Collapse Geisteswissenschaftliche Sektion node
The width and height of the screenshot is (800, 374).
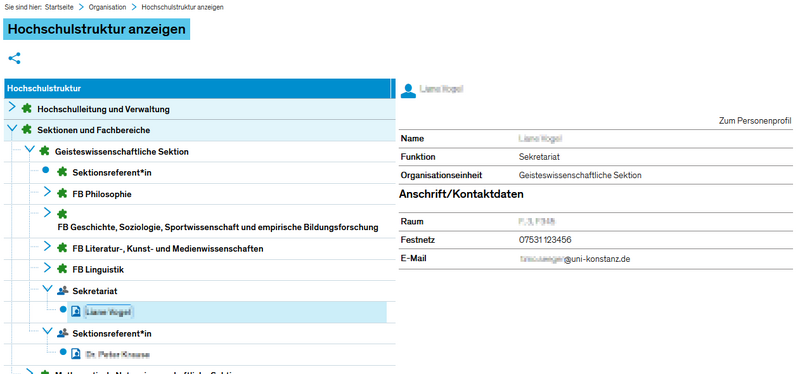click(30, 150)
